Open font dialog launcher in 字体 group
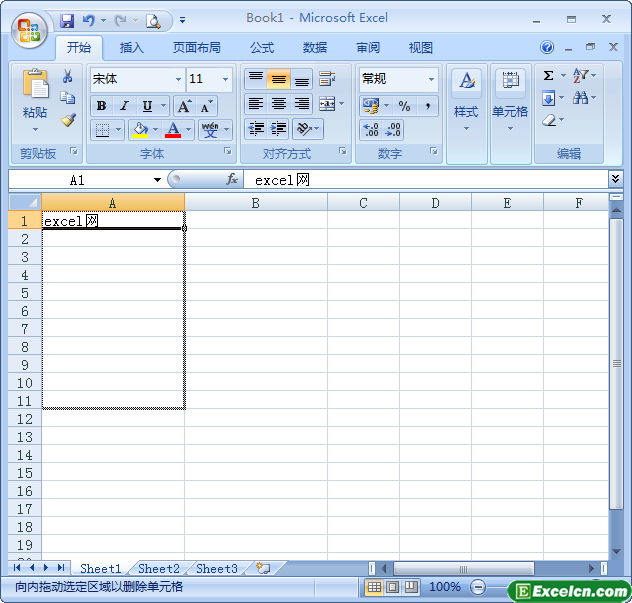Image resolution: width=632 pixels, height=603 pixels. (228, 151)
